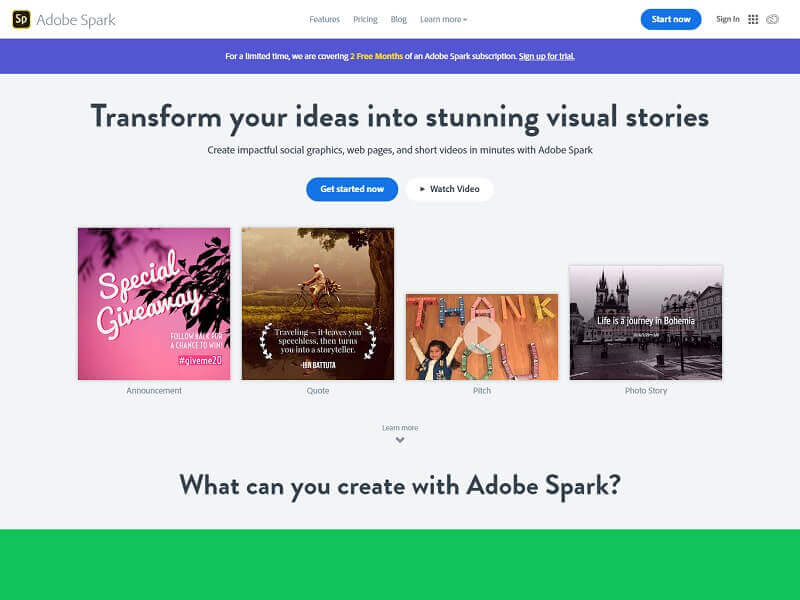Click the Pitch caption
The image size is (800, 600).
(482, 390)
